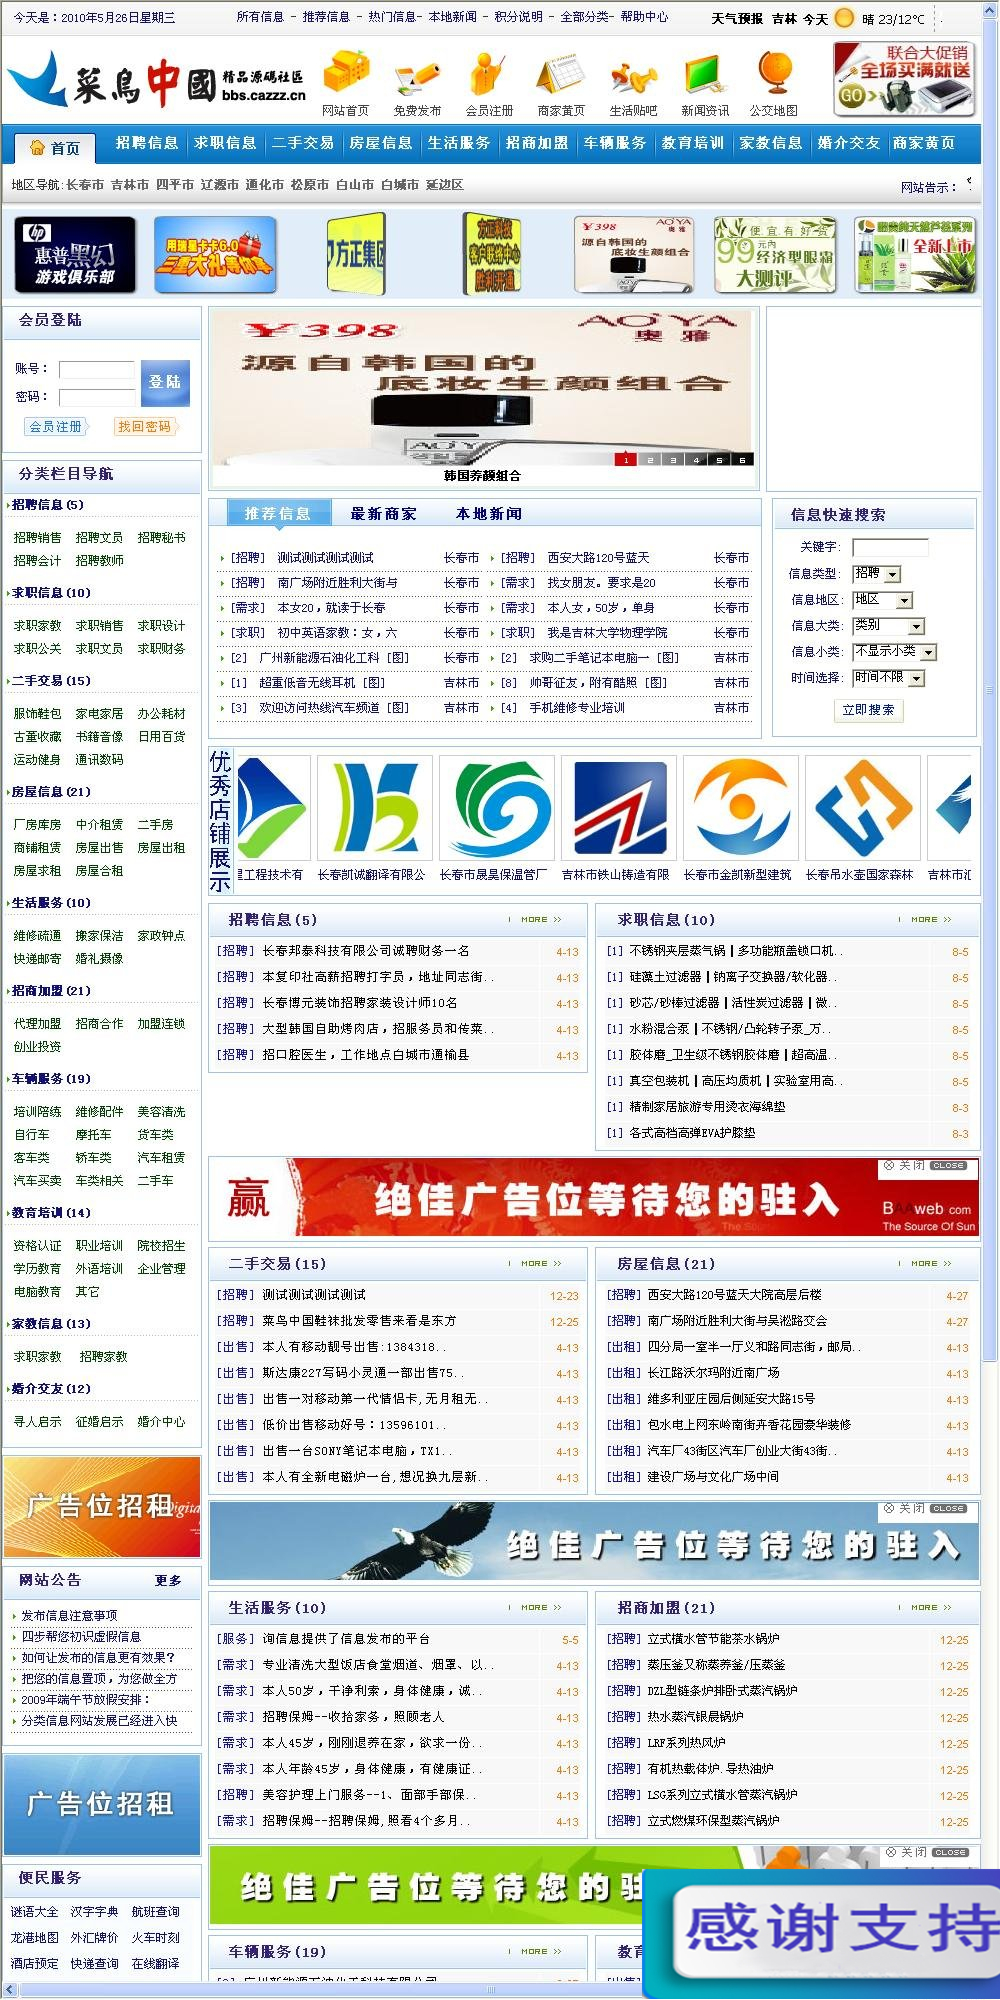Open 长春市 in region navigation

[86, 185]
